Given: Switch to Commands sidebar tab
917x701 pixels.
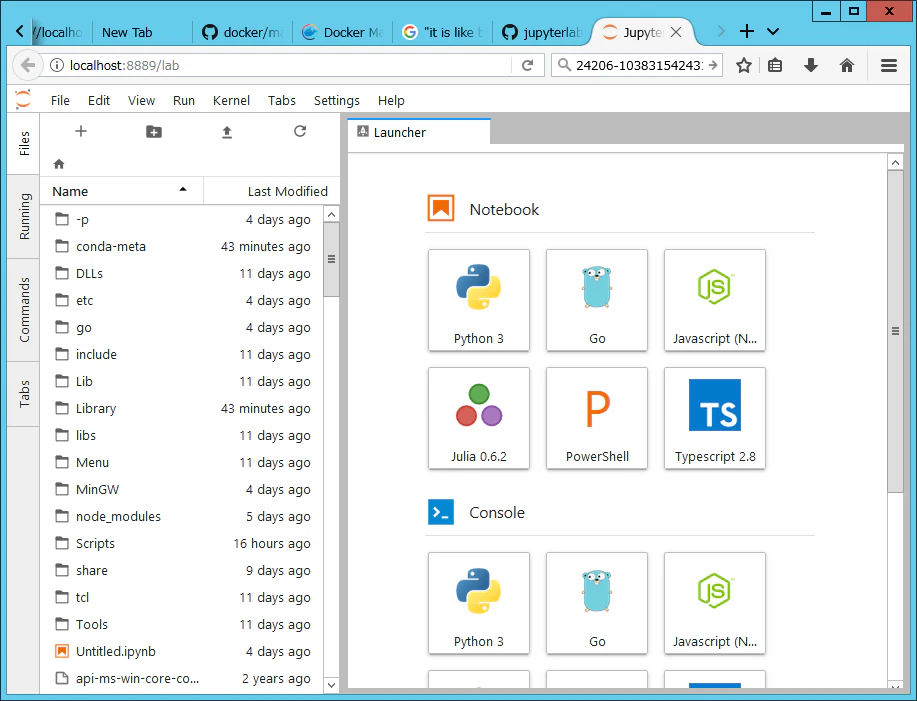Looking at the screenshot, I should coord(24,310).
